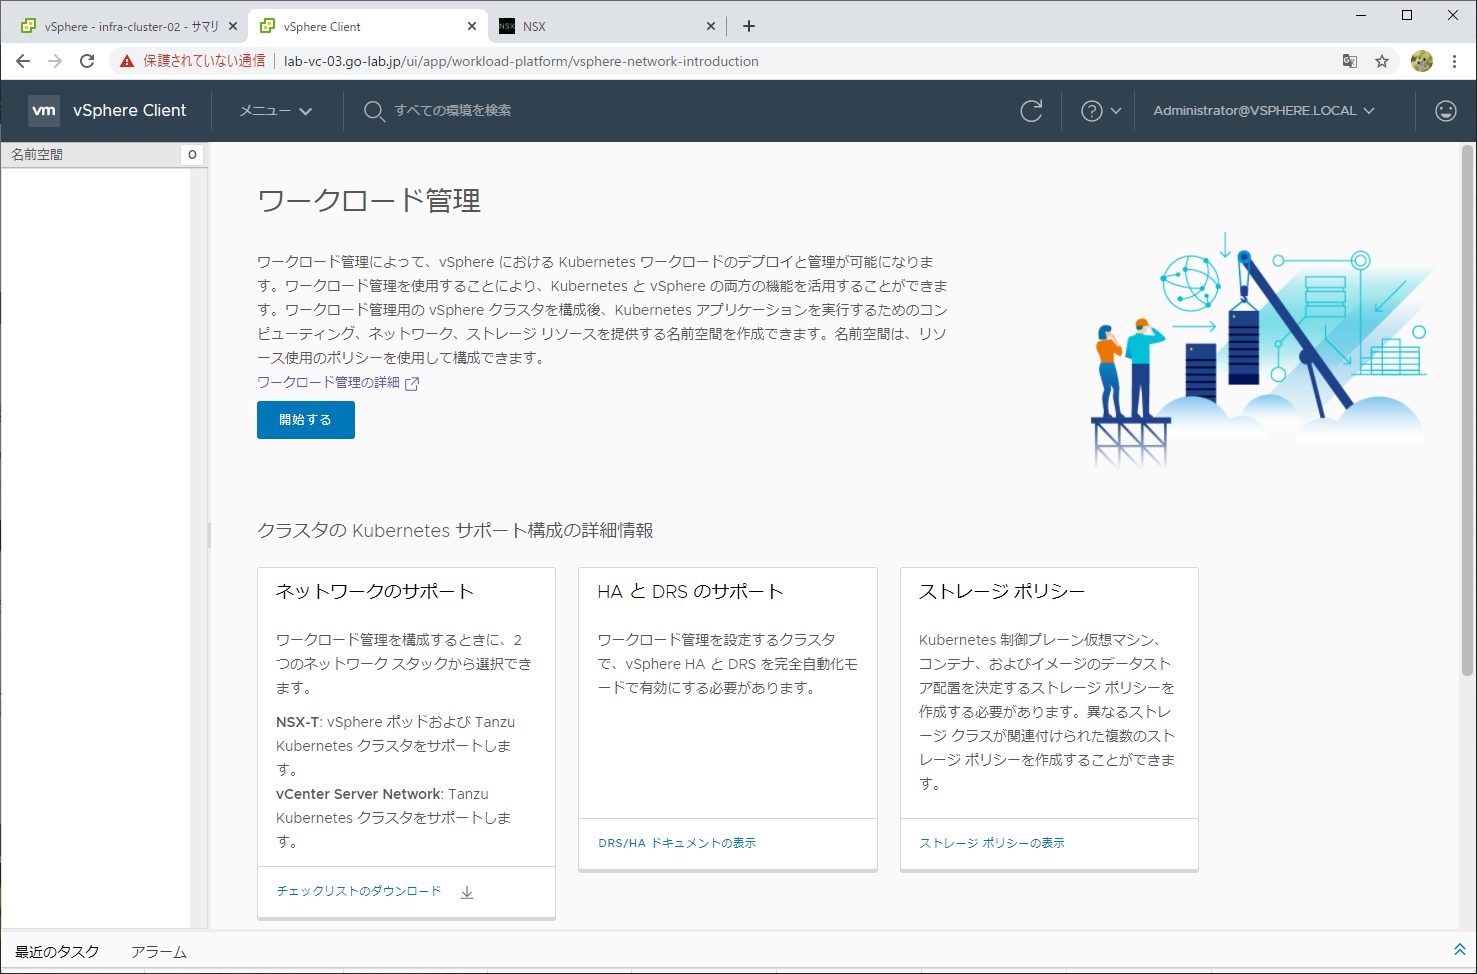The width and height of the screenshot is (1477, 974).
Task: Click the チェックリストのダウンロード link
Action: pos(359,891)
